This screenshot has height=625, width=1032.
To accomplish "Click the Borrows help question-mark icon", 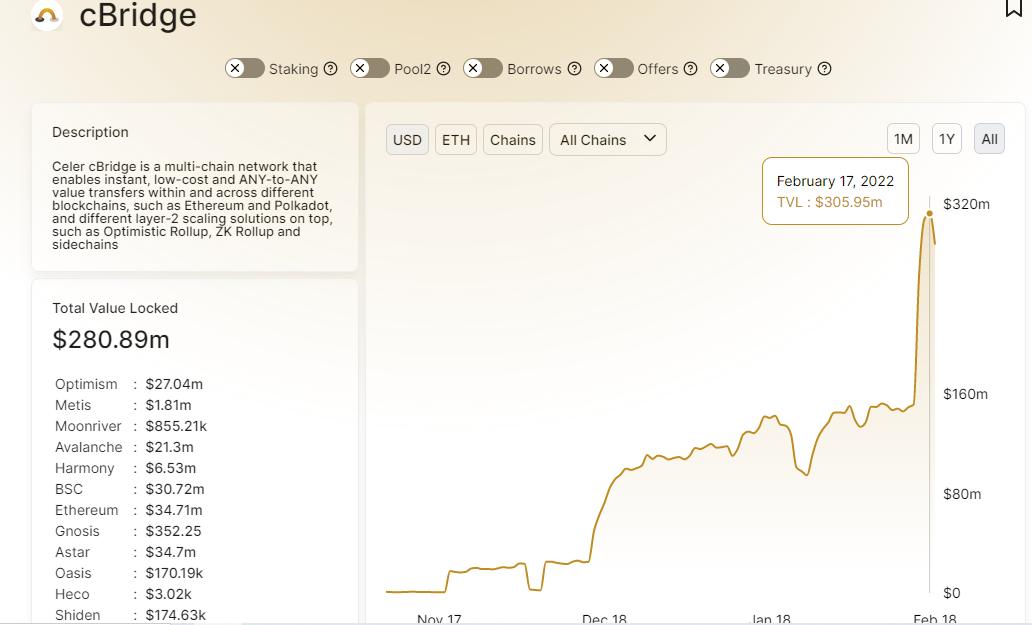I will point(574,69).
